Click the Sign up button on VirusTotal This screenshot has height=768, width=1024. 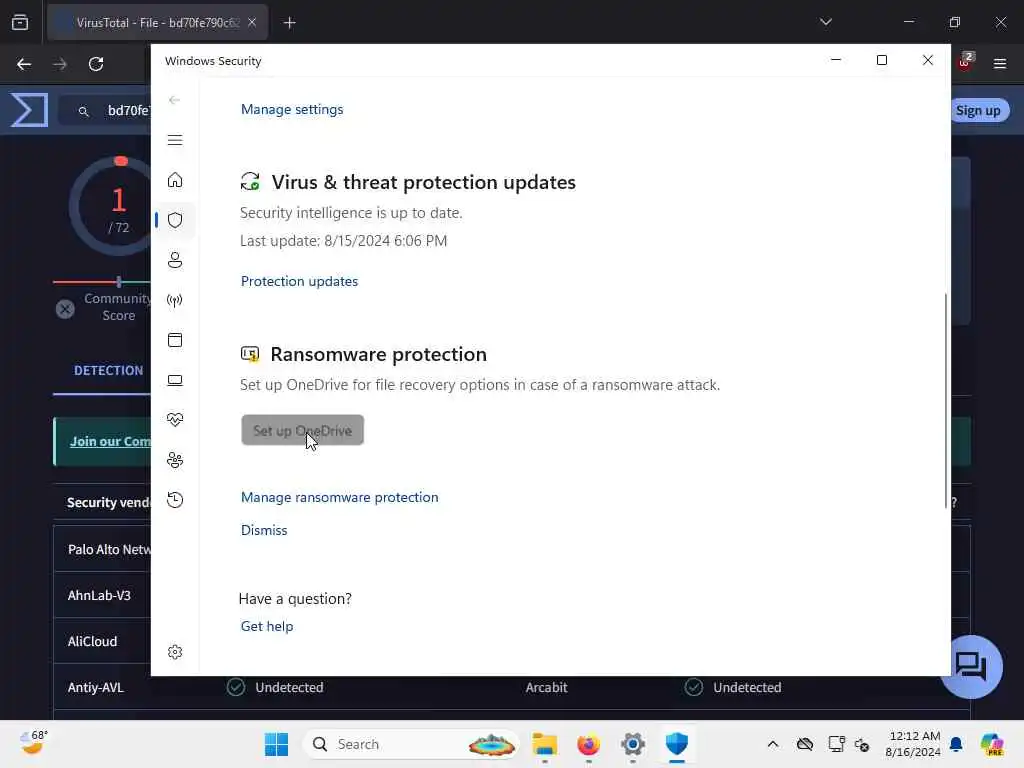pyautogui.click(x=978, y=110)
